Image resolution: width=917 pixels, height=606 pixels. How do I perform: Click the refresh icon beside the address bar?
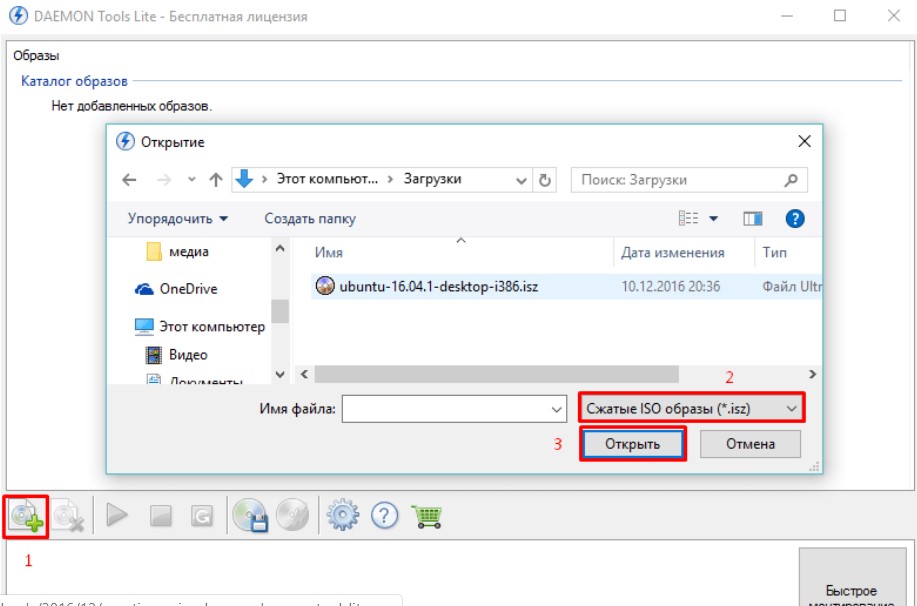pyautogui.click(x=545, y=181)
